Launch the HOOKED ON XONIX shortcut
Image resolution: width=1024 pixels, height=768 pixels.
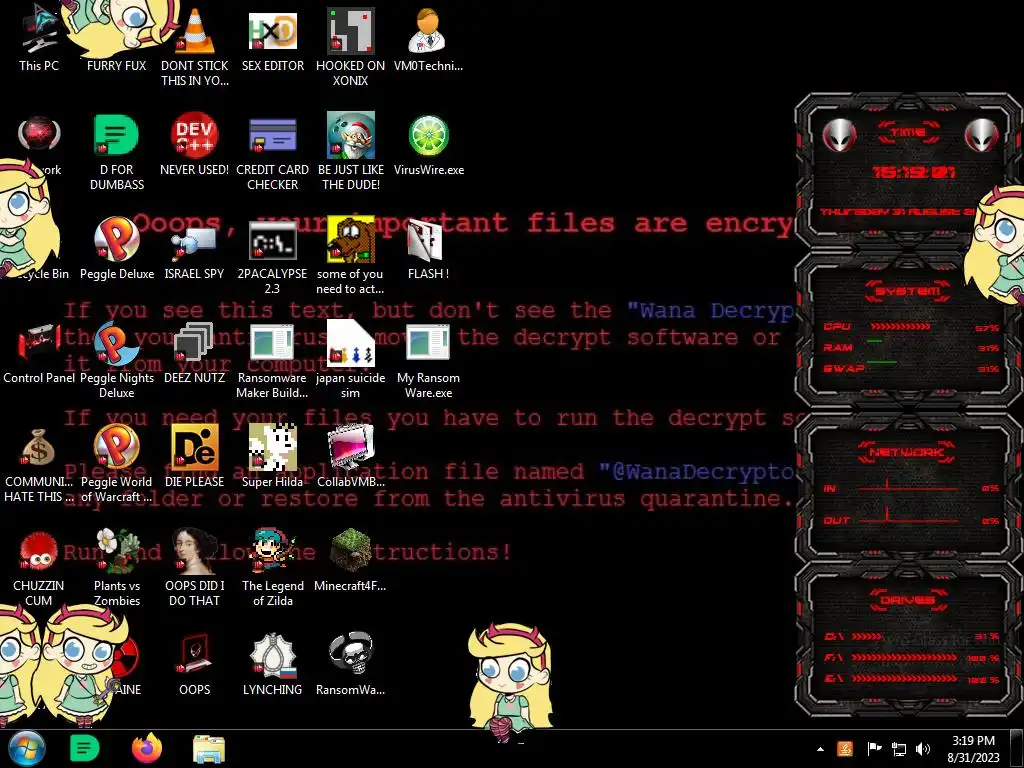tap(351, 46)
